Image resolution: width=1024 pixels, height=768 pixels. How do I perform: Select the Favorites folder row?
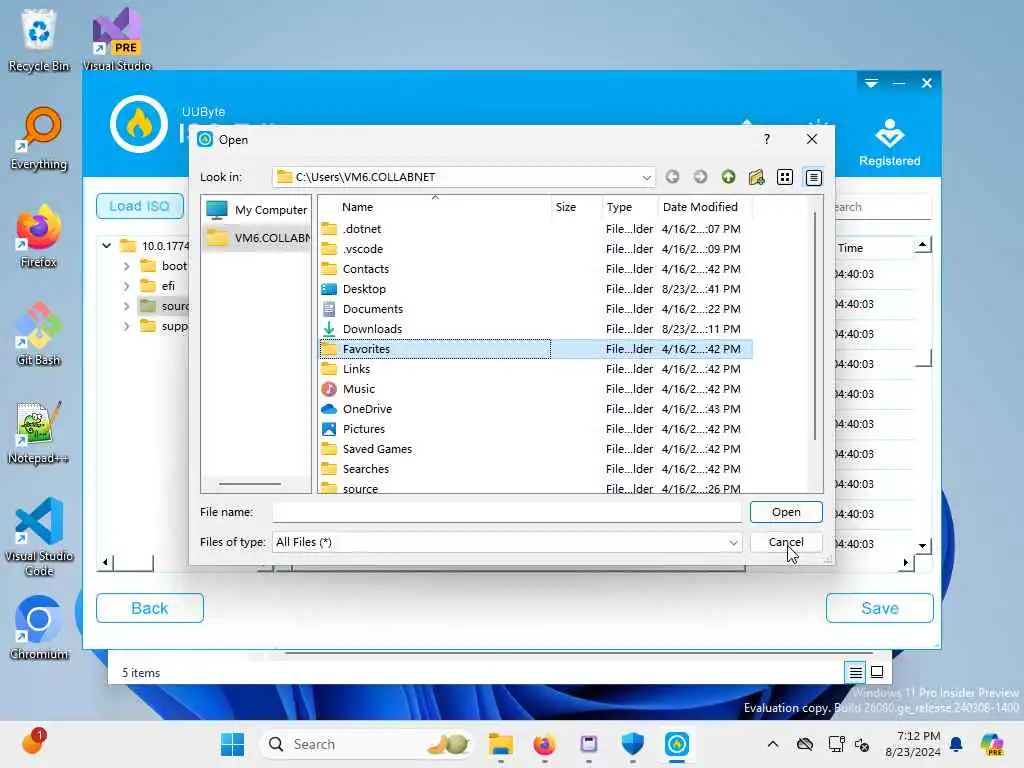pyautogui.click(x=536, y=349)
